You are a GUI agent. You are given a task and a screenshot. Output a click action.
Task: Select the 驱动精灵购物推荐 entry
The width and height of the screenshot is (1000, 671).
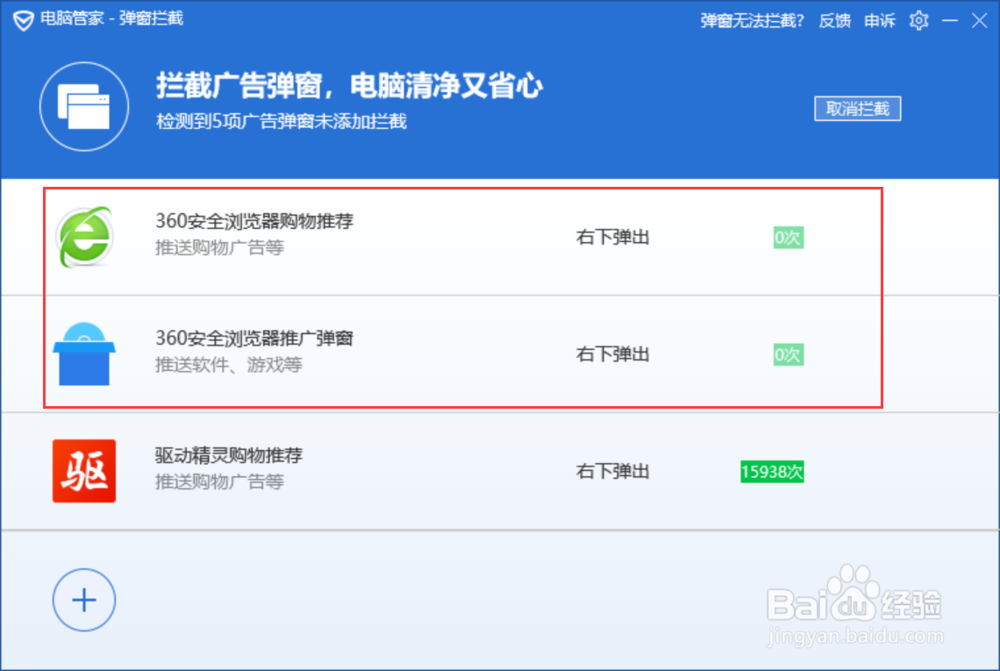[500, 471]
